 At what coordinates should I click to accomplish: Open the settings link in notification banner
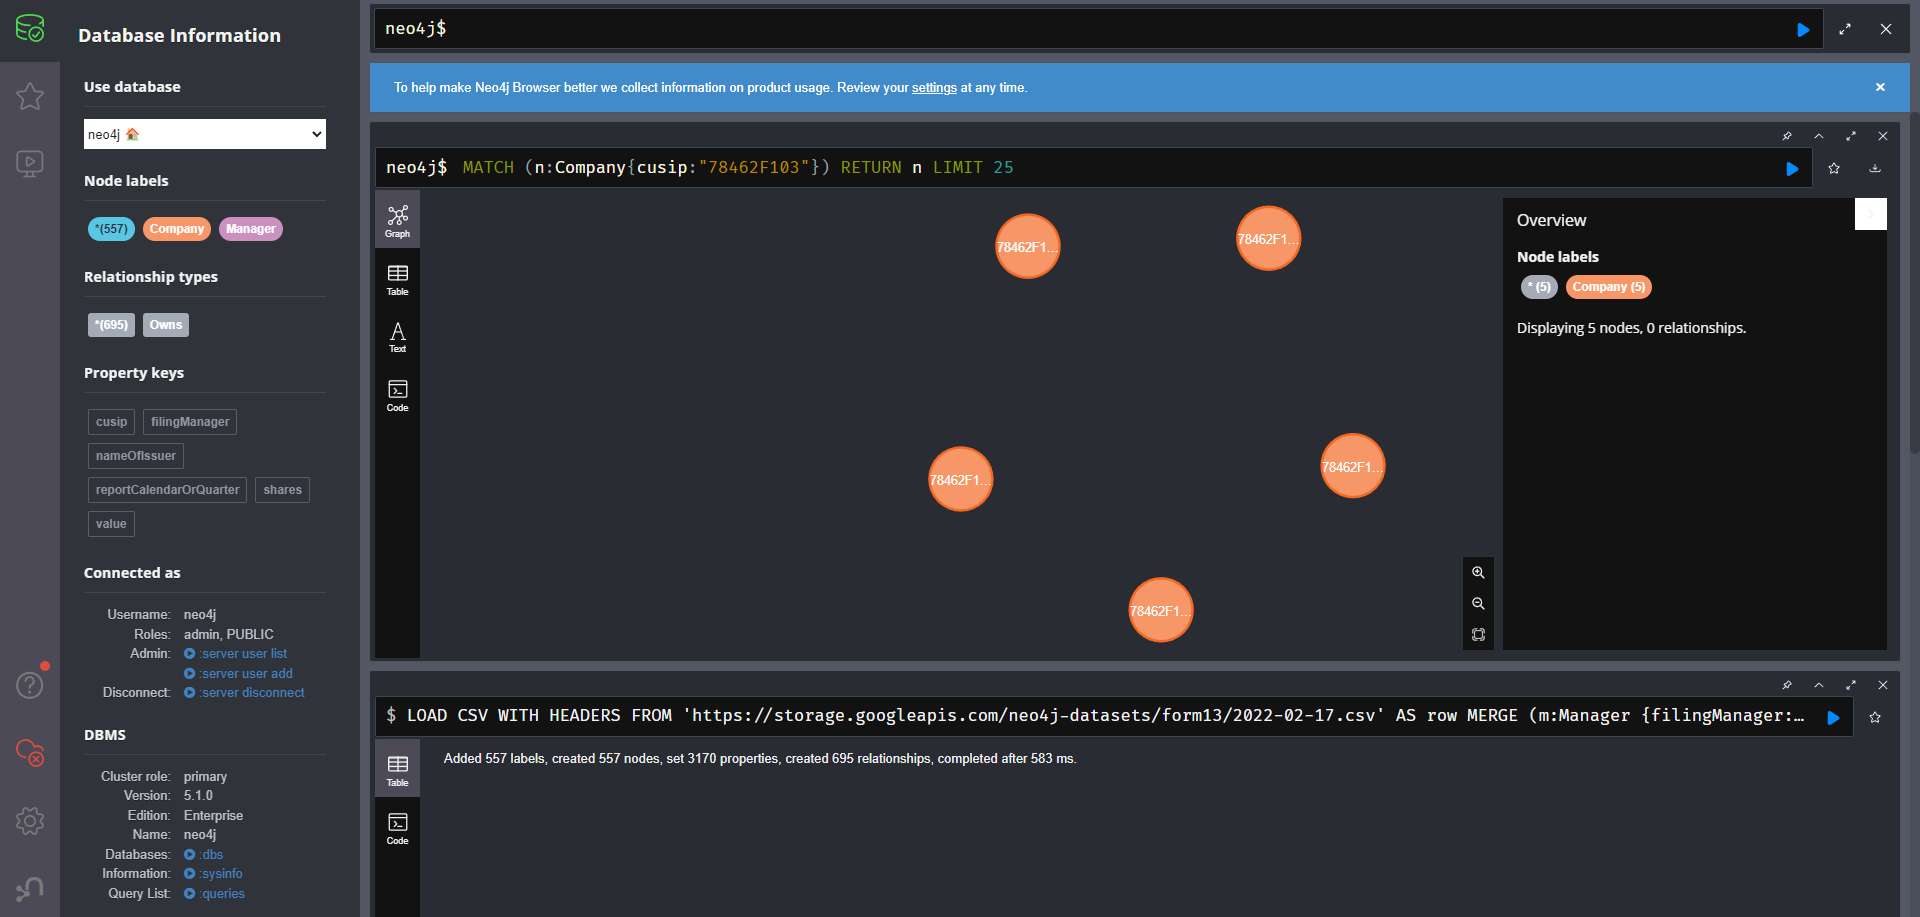click(x=934, y=88)
